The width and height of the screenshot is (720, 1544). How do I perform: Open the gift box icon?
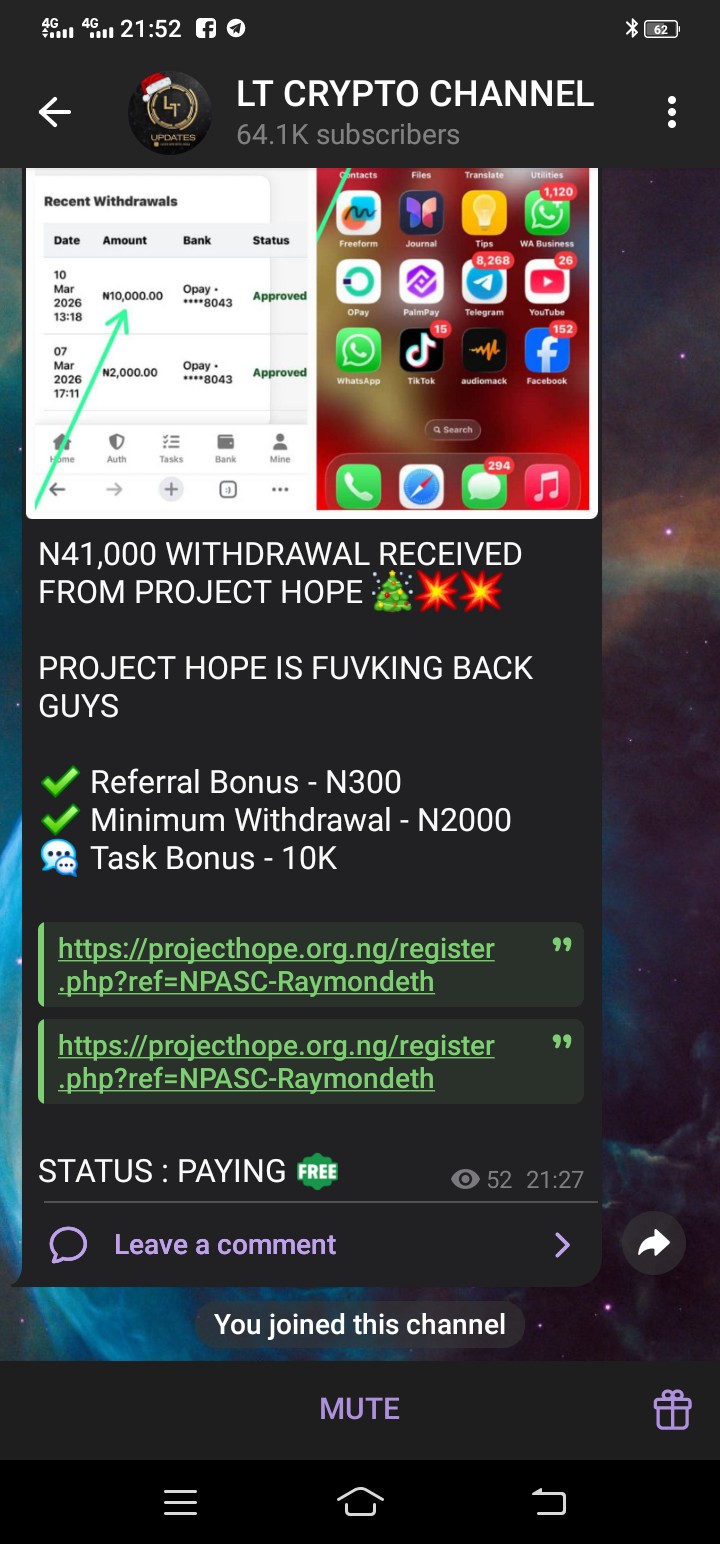[672, 1409]
